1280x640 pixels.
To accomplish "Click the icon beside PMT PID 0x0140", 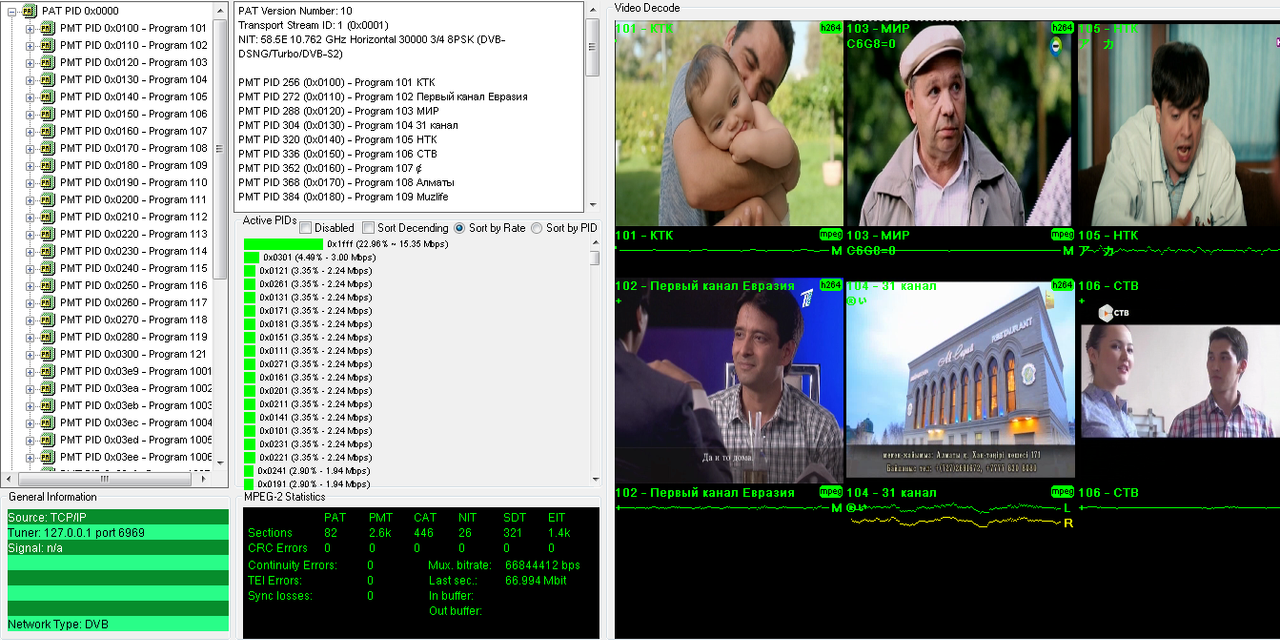I will click(46, 97).
